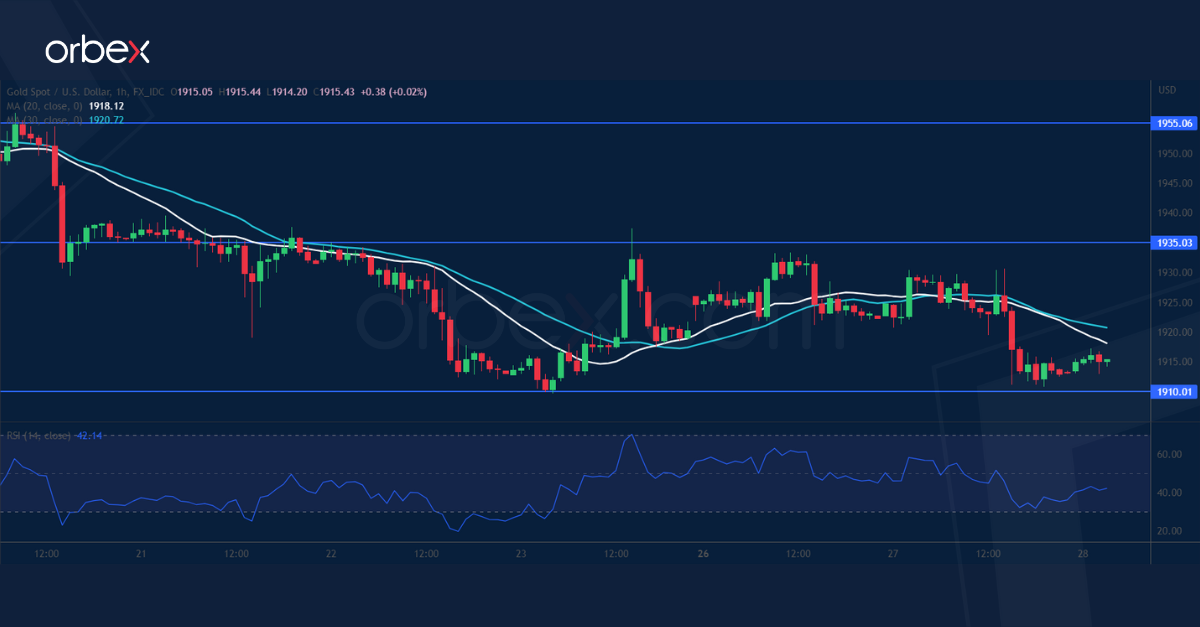The height and width of the screenshot is (627, 1200).
Task: Click date 21 on the time axis
Action: point(140,554)
